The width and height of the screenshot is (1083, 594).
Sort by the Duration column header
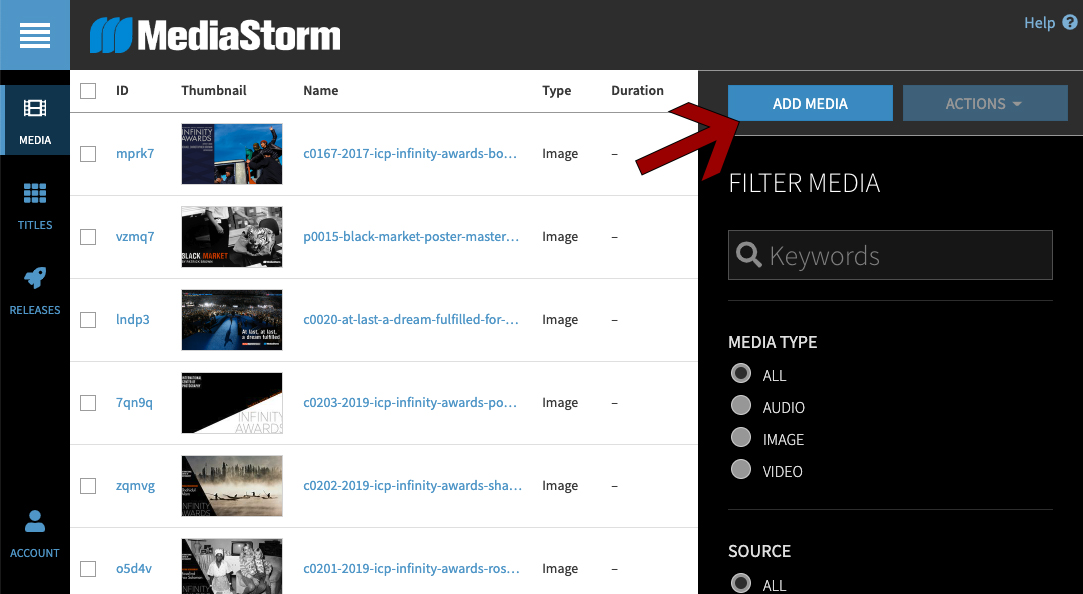637,91
